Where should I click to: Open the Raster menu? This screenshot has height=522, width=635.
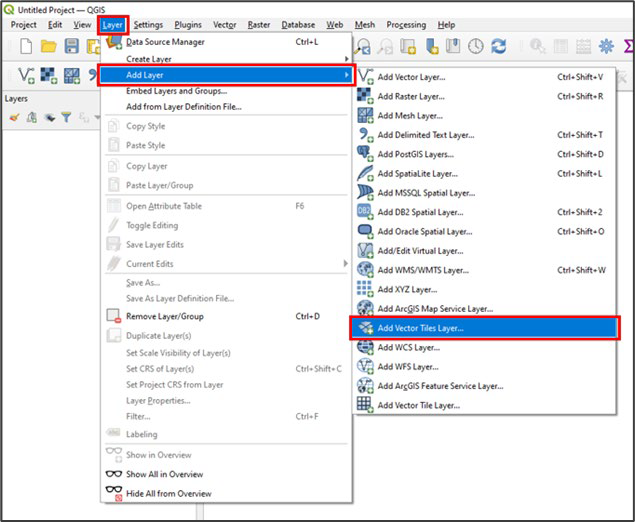click(259, 25)
